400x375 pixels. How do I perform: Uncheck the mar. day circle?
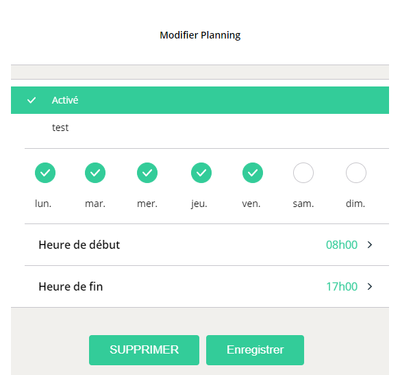coord(95,173)
